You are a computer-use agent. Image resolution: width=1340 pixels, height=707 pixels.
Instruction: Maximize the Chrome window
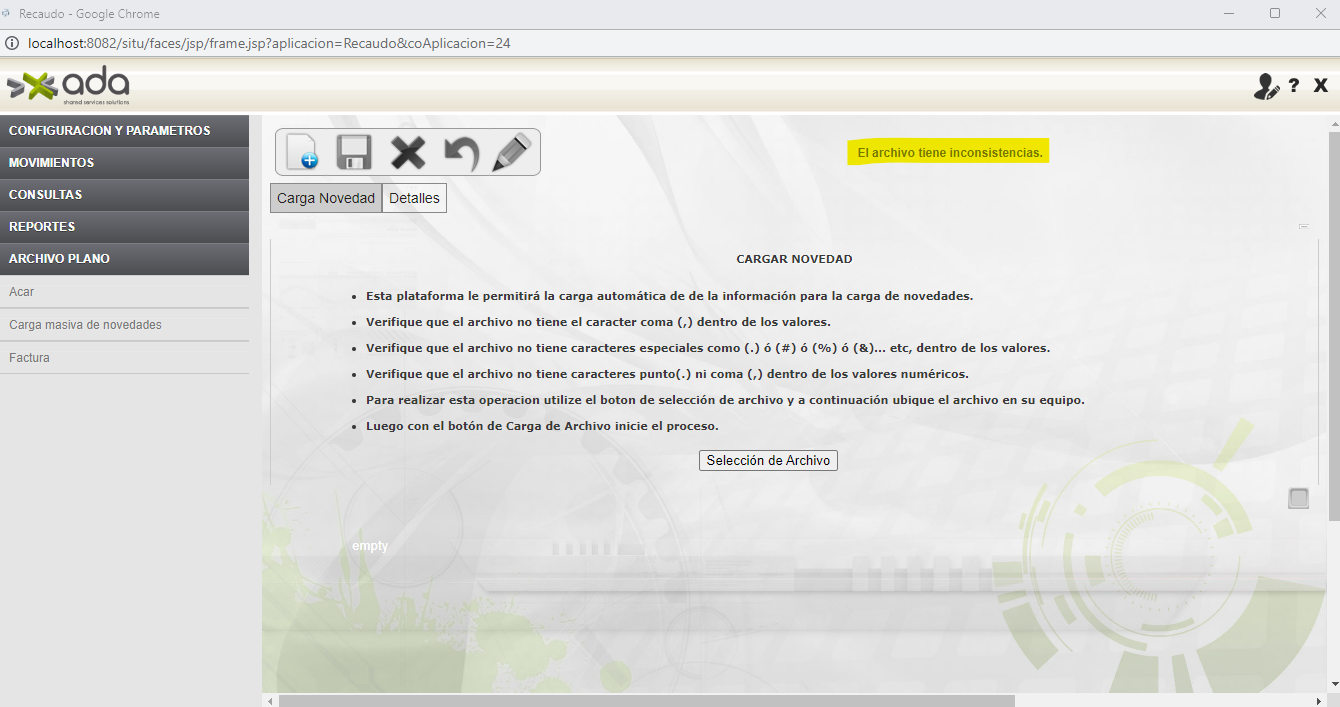point(1275,13)
